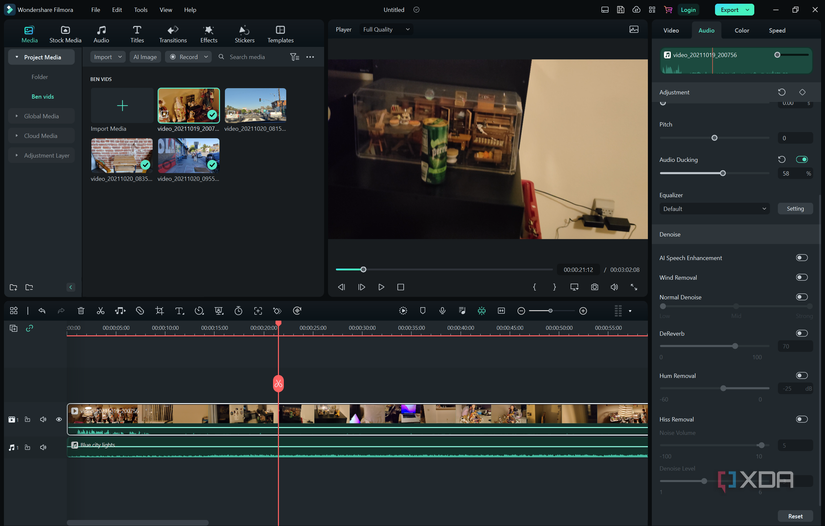Click the Search media field
This screenshot has height=526, width=825.
247,57
